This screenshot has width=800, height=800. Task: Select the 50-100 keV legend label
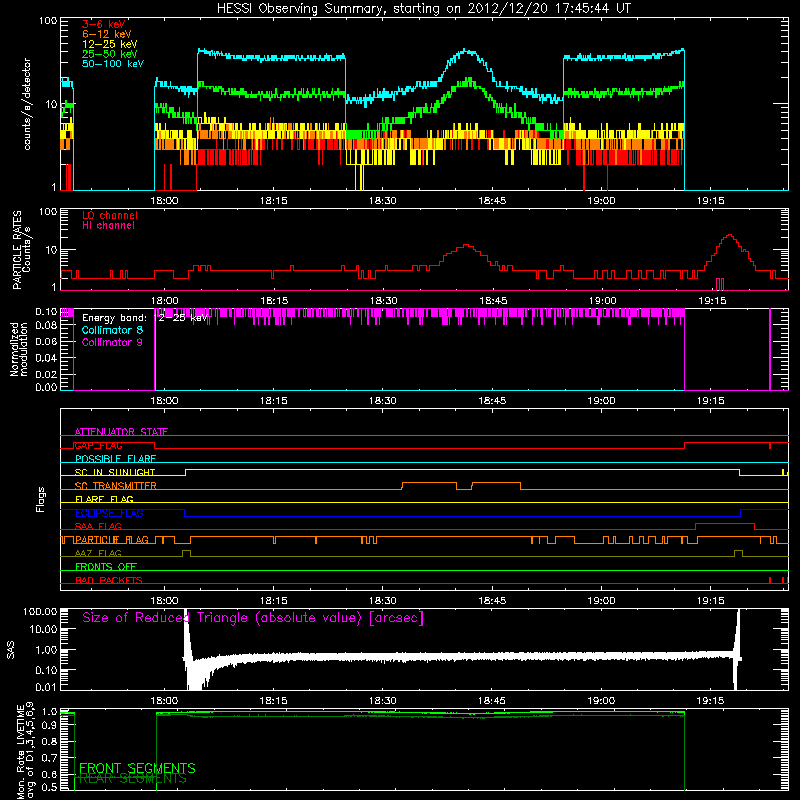[x=113, y=64]
